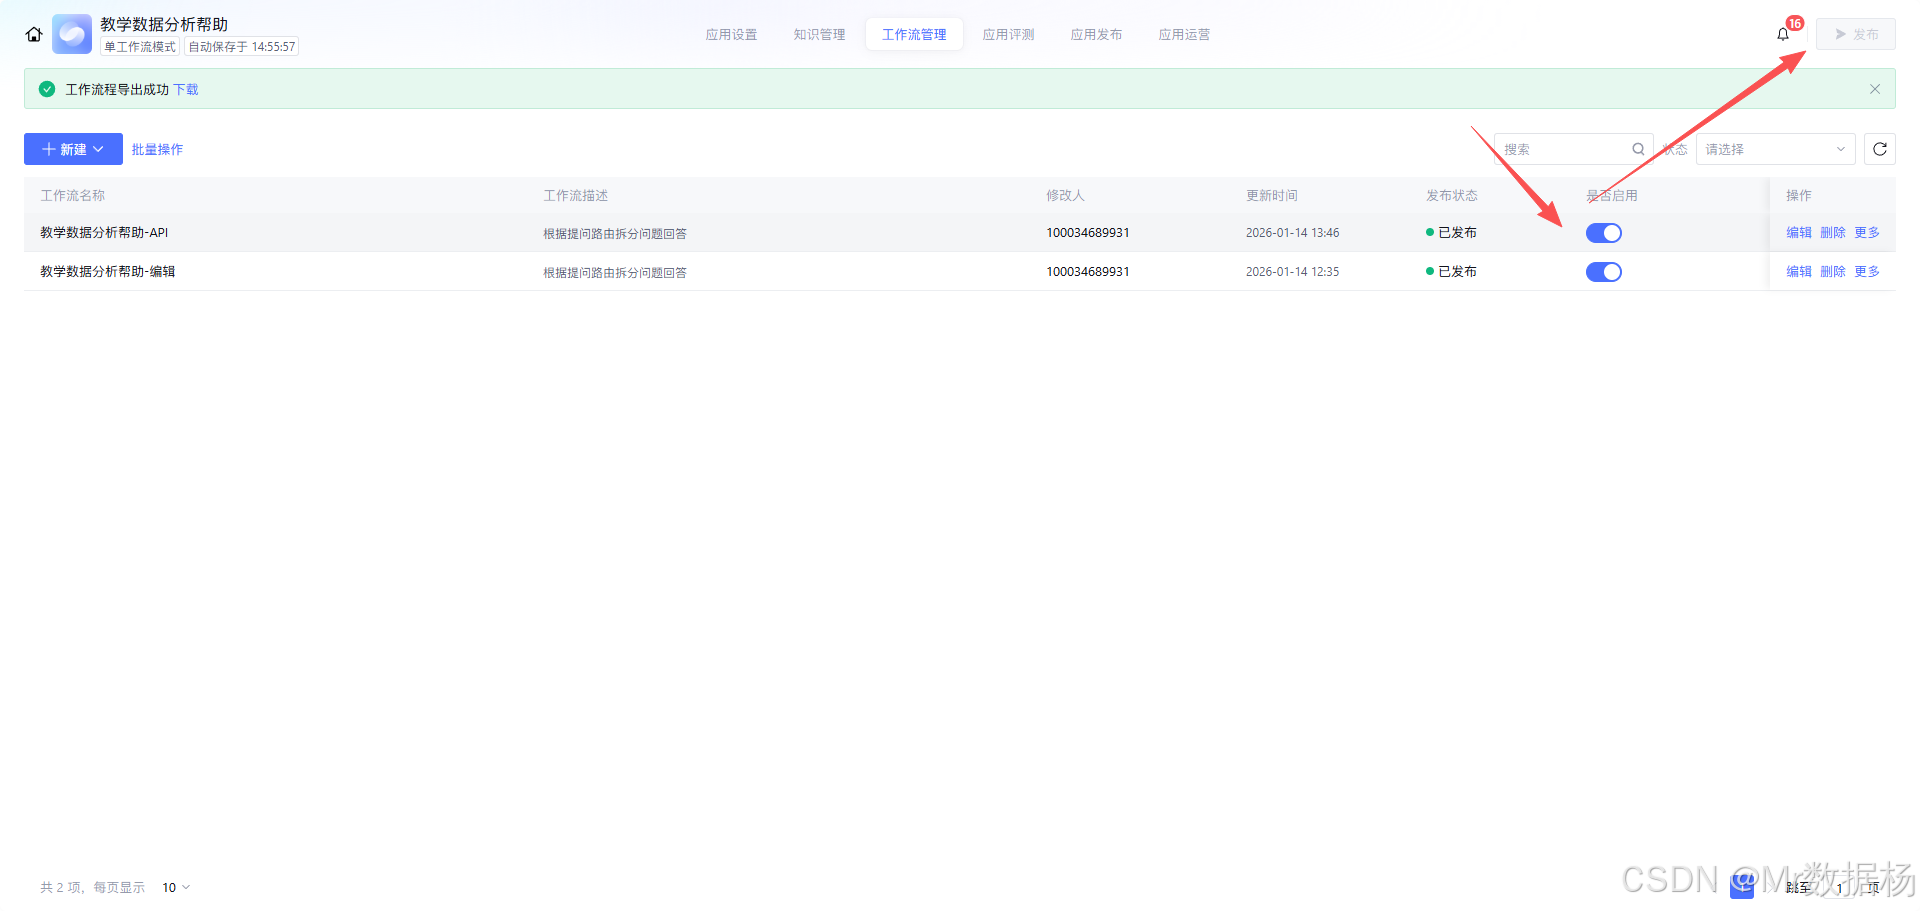This screenshot has width=1920, height=911.
Task: Toggle enable switch for 教学数据分析帮助-API
Action: [1604, 233]
